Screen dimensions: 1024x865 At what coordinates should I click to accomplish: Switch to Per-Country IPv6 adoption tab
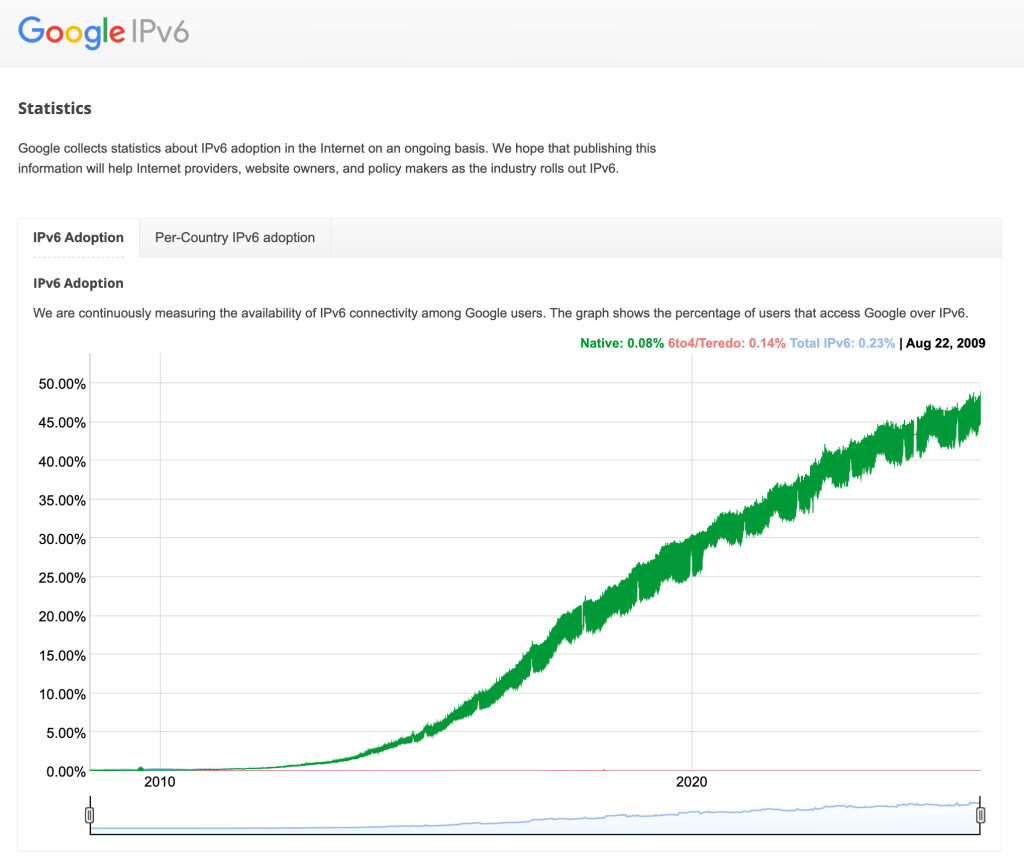tap(235, 238)
